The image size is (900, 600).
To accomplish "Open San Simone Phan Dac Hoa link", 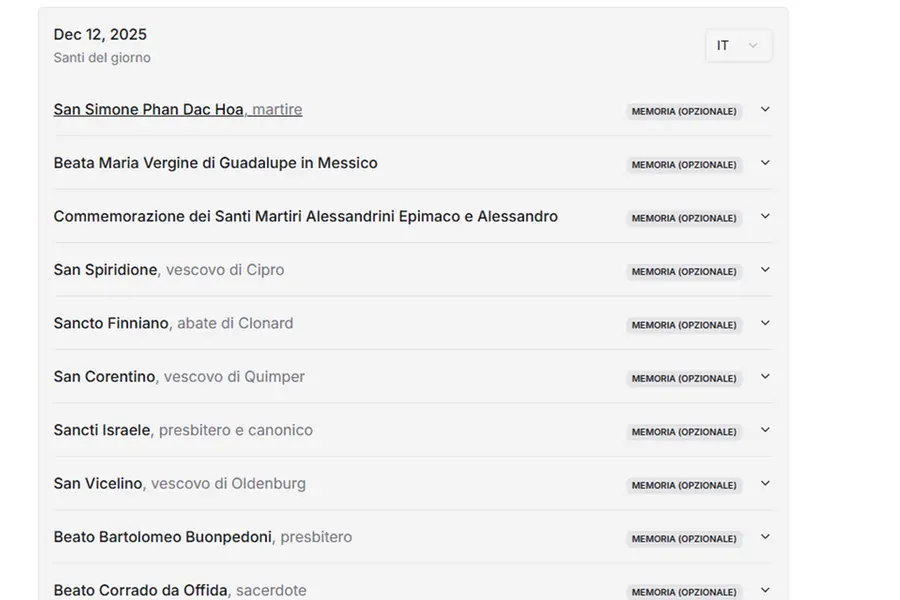I will [148, 110].
